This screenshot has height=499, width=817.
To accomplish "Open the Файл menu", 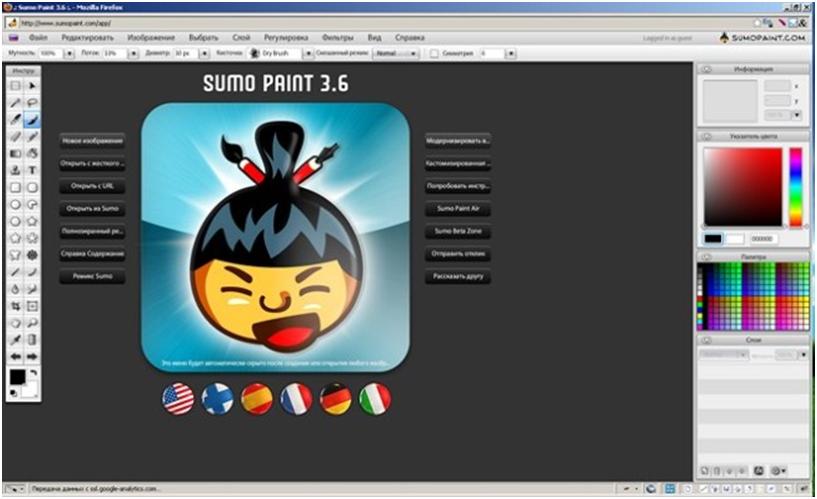I will point(38,38).
